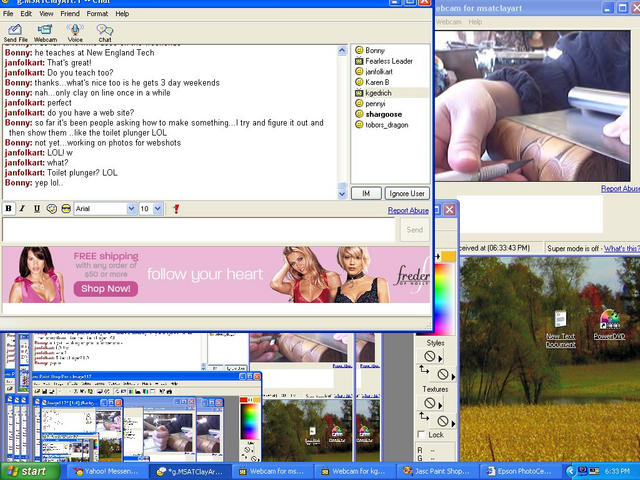Expand the background Textures swatch arrow

[x=453, y=423]
